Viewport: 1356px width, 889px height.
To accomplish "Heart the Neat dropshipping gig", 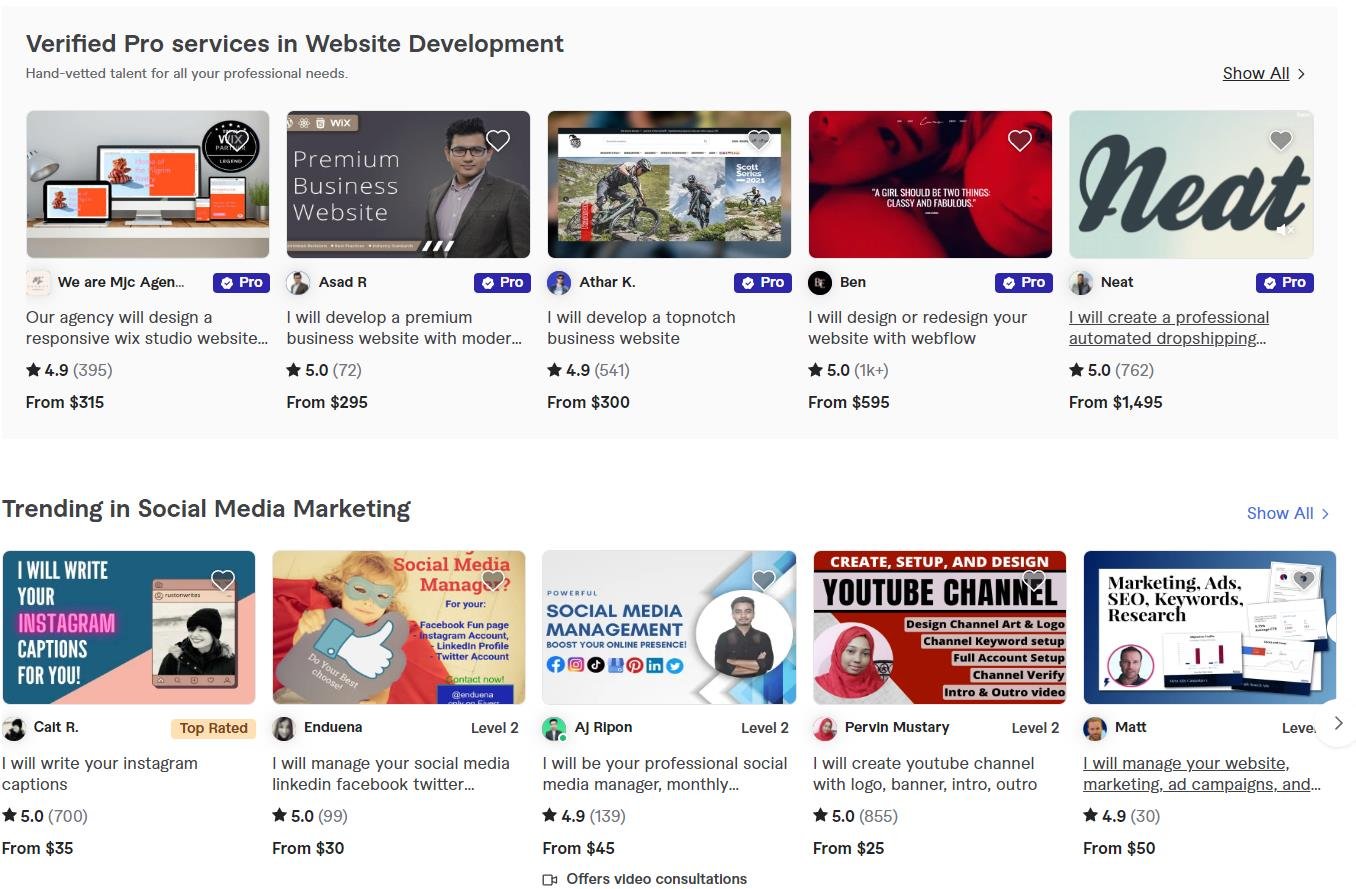I will pyautogui.click(x=1281, y=140).
